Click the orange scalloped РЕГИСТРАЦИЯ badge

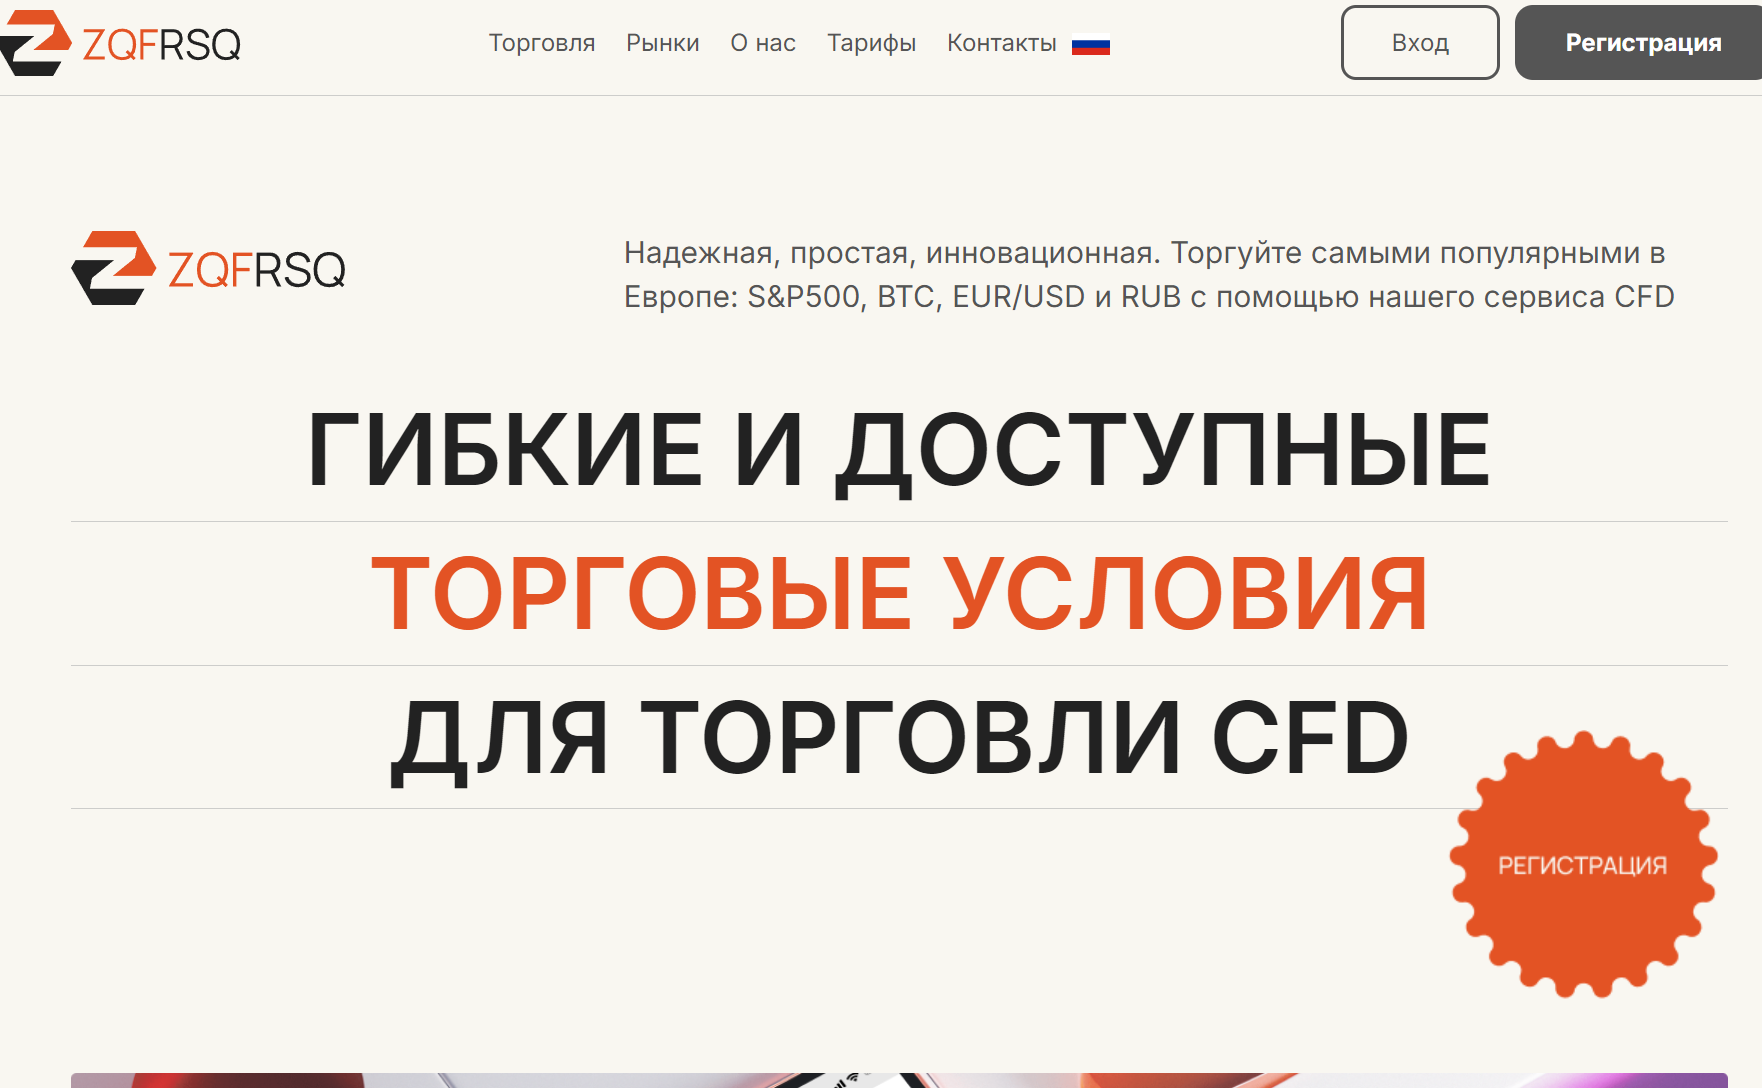(x=1582, y=865)
